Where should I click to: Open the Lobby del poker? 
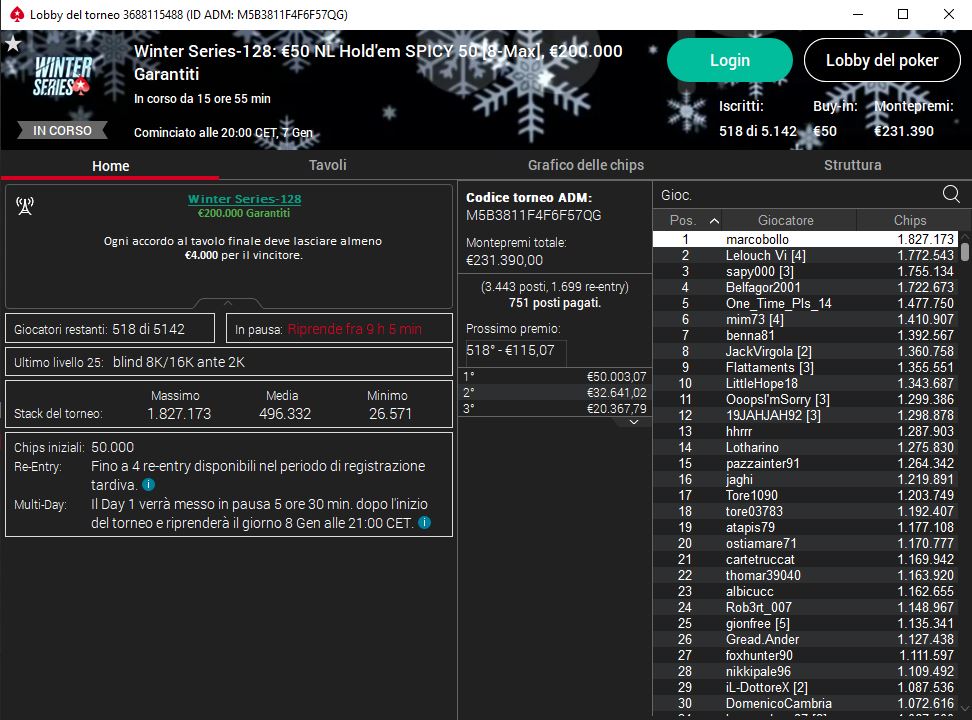pyautogui.click(x=881, y=60)
